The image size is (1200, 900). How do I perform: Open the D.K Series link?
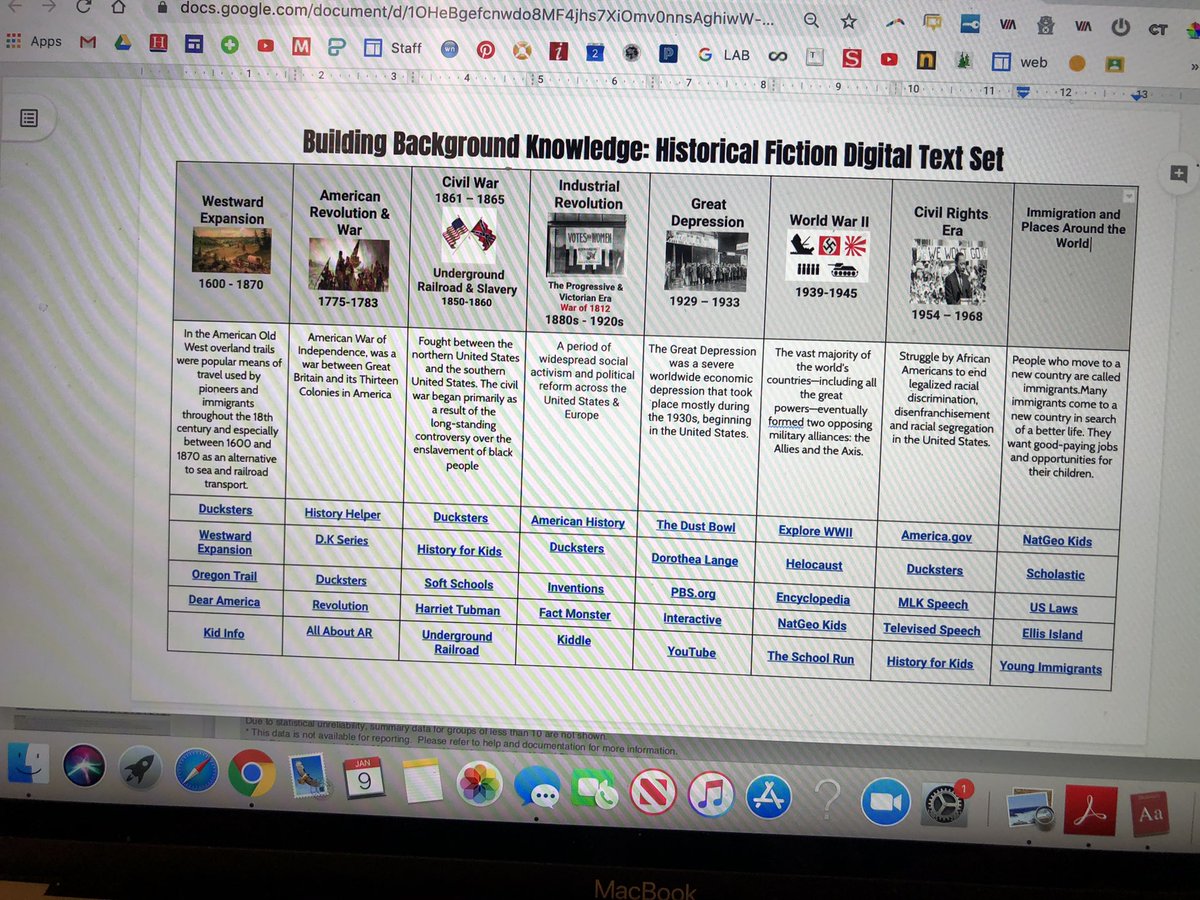point(341,540)
